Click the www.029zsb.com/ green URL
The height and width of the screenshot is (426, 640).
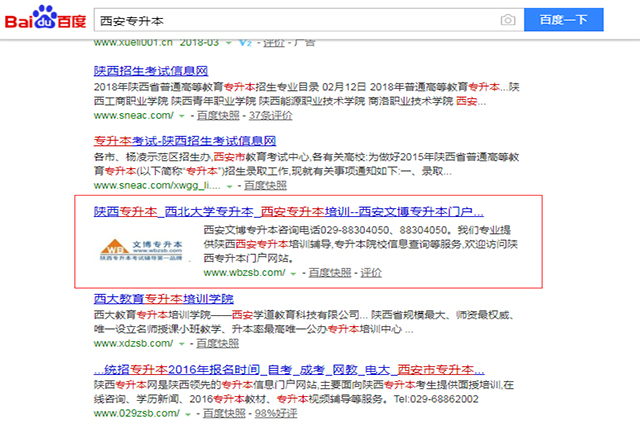point(137,413)
